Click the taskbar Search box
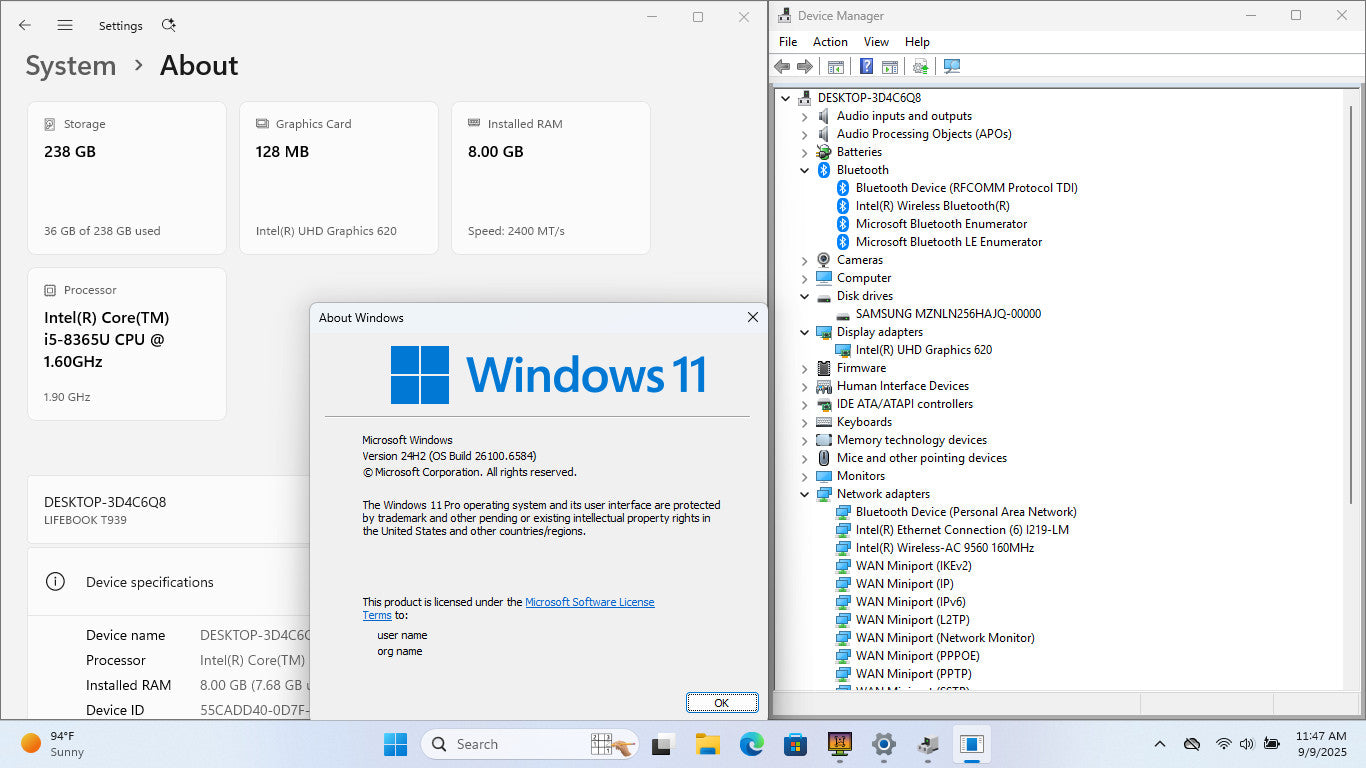The height and width of the screenshot is (768, 1366). pyautogui.click(x=532, y=744)
